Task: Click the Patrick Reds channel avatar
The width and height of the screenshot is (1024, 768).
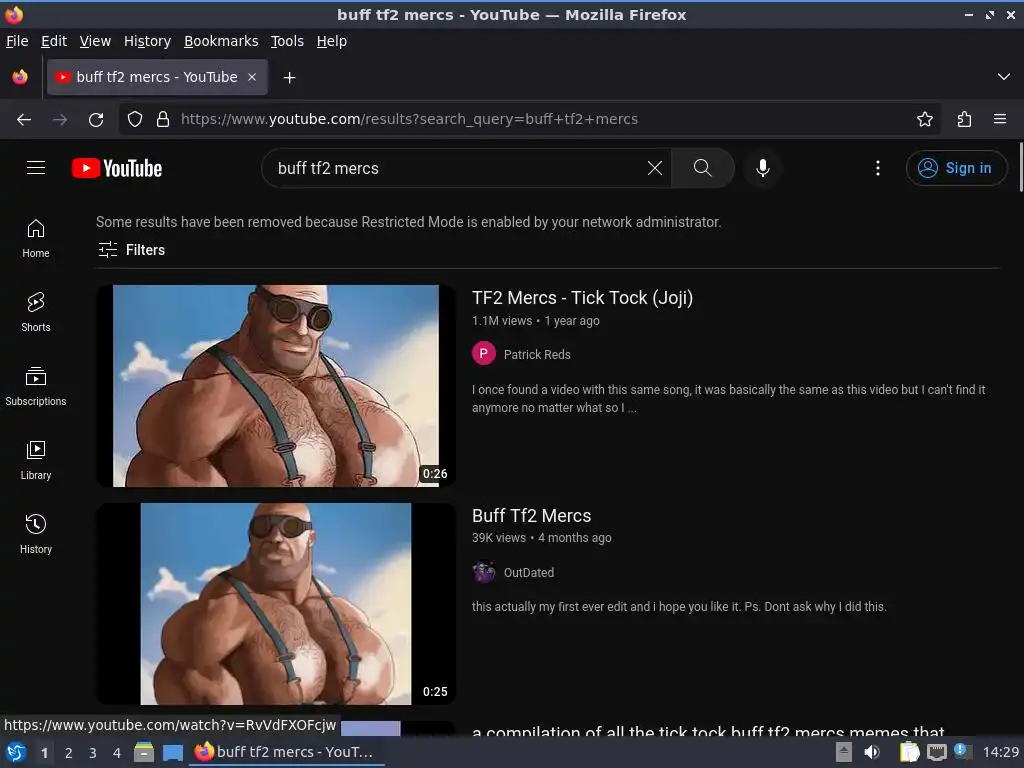Action: [483, 354]
